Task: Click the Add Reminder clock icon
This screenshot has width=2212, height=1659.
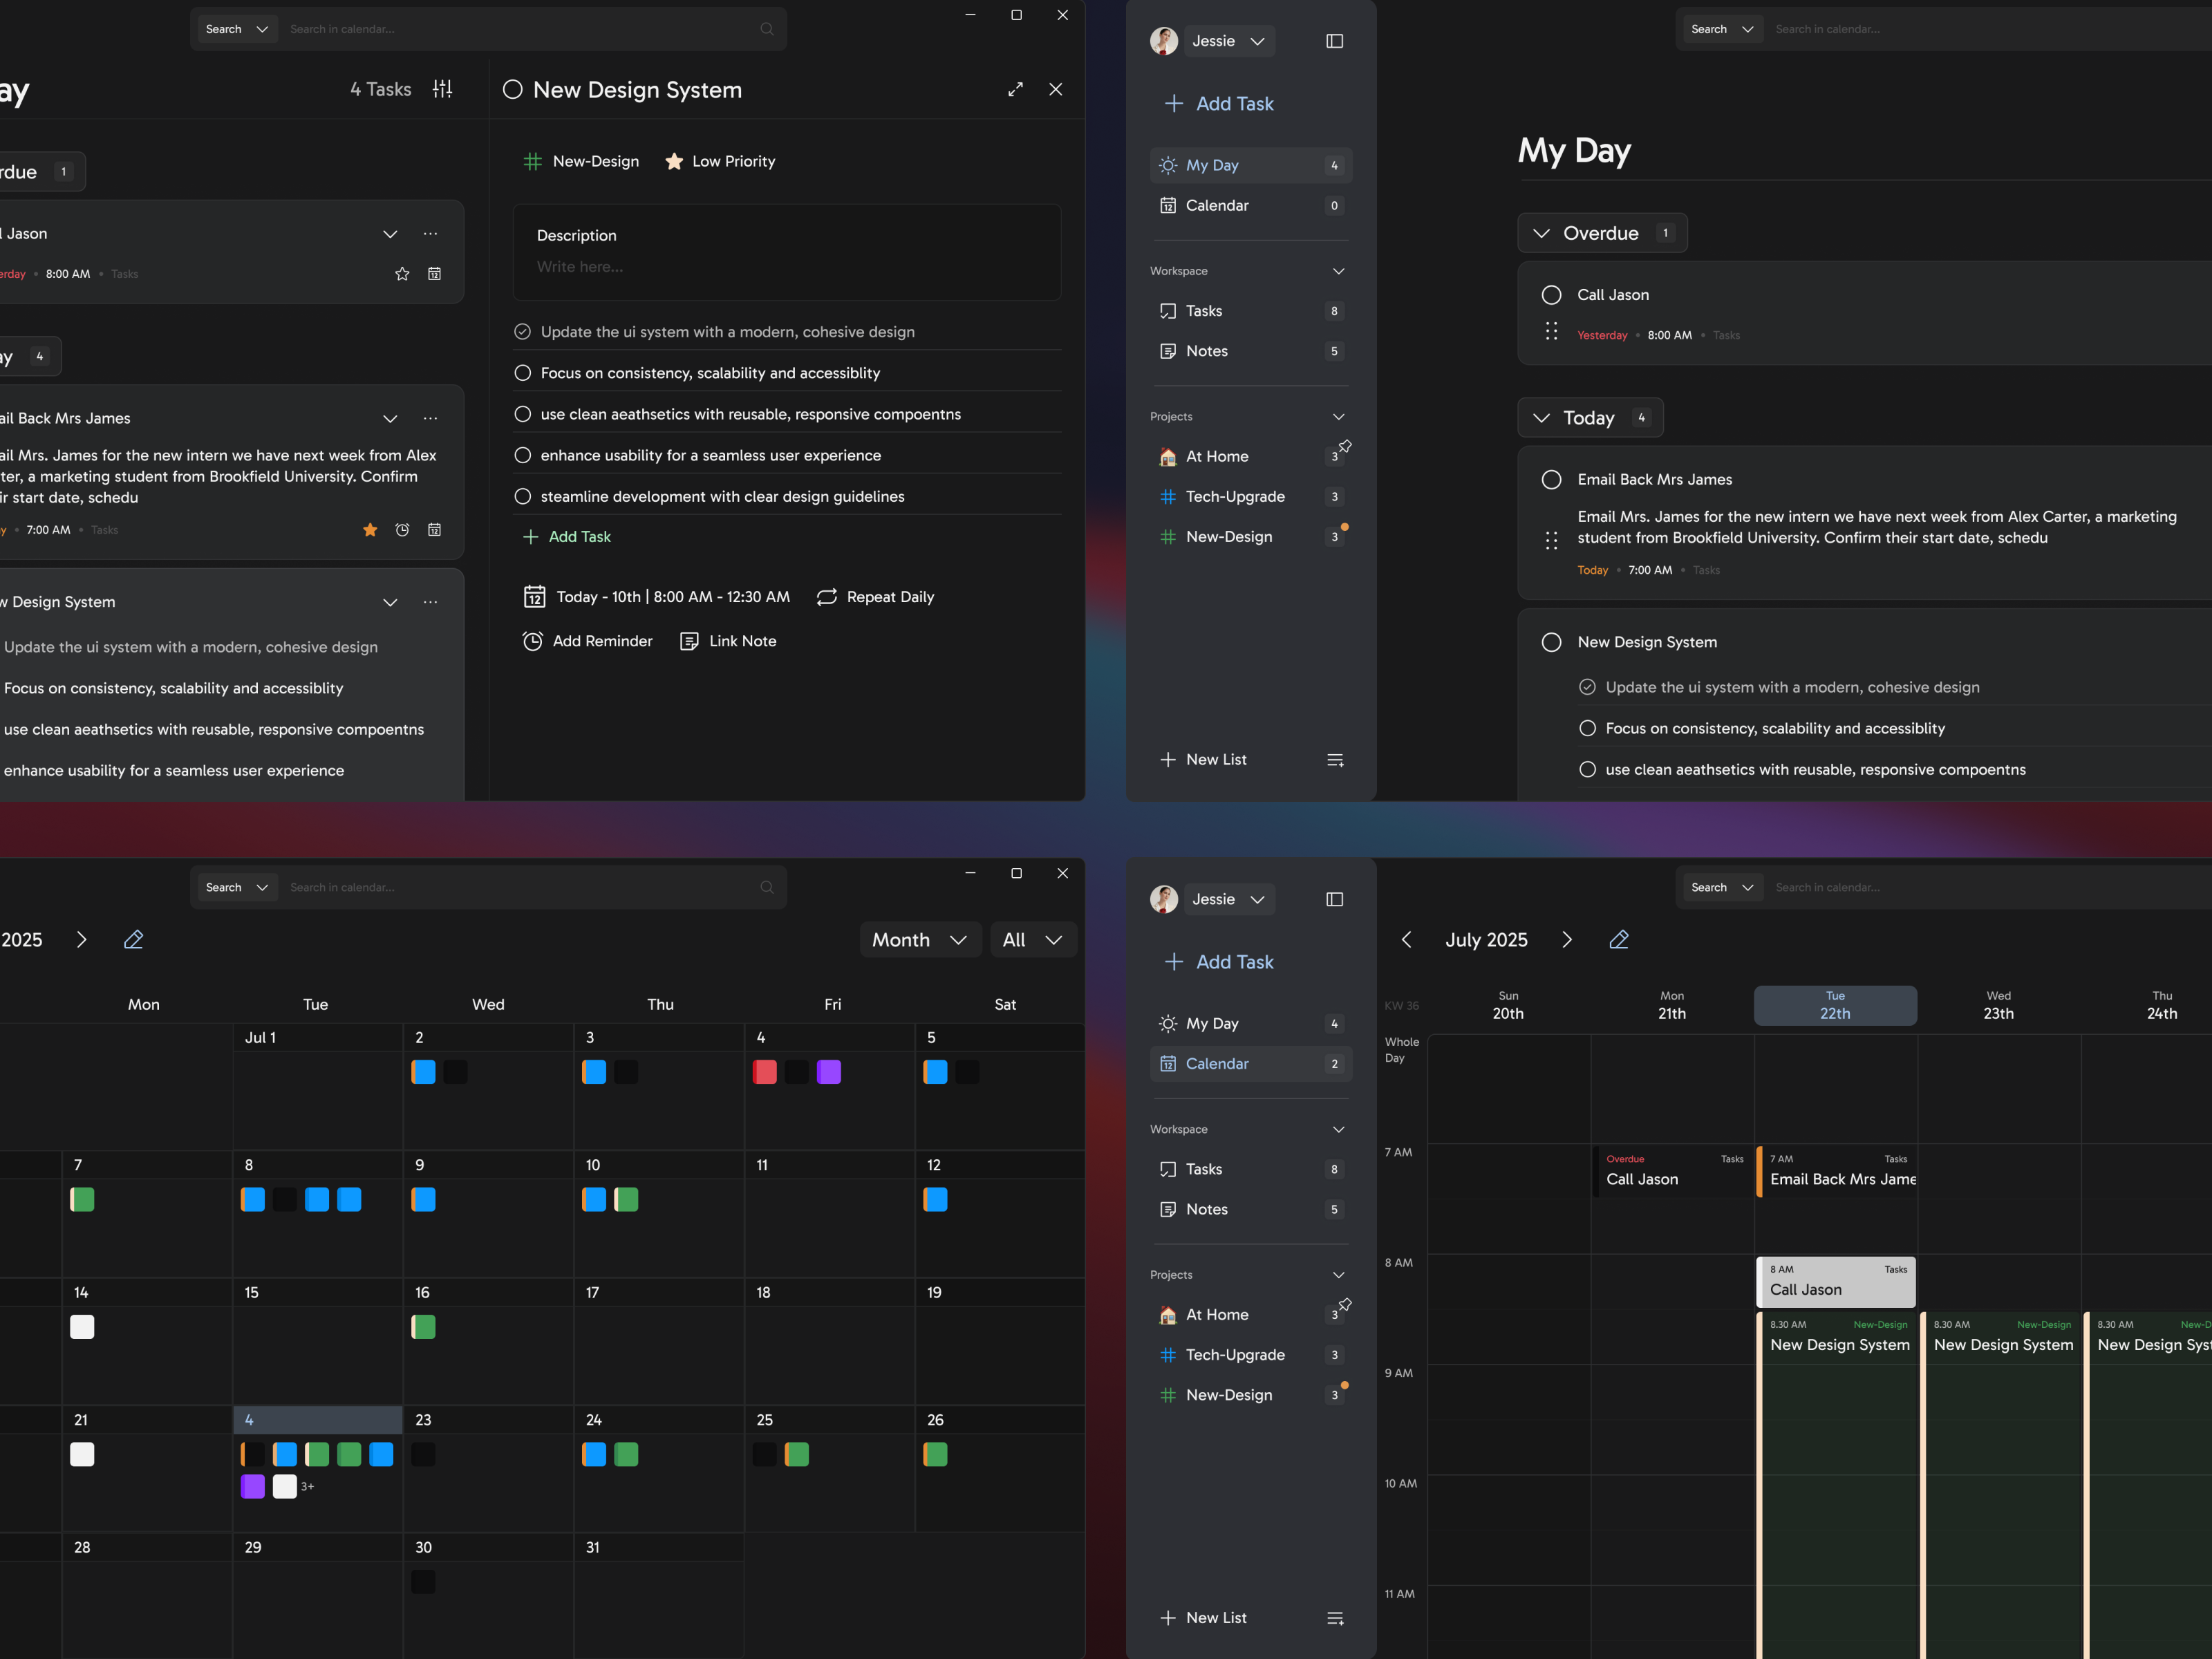Action: (534, 641)
